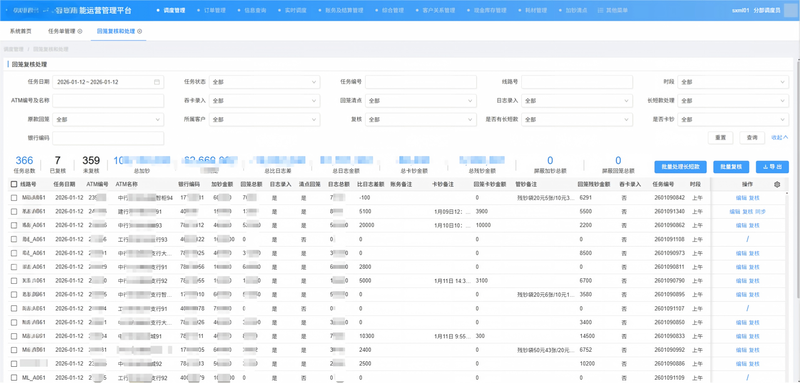Viewport: 800px width, 383px height.
Task: Click the 批量处理长短款 button
Action: coord(681,167)
